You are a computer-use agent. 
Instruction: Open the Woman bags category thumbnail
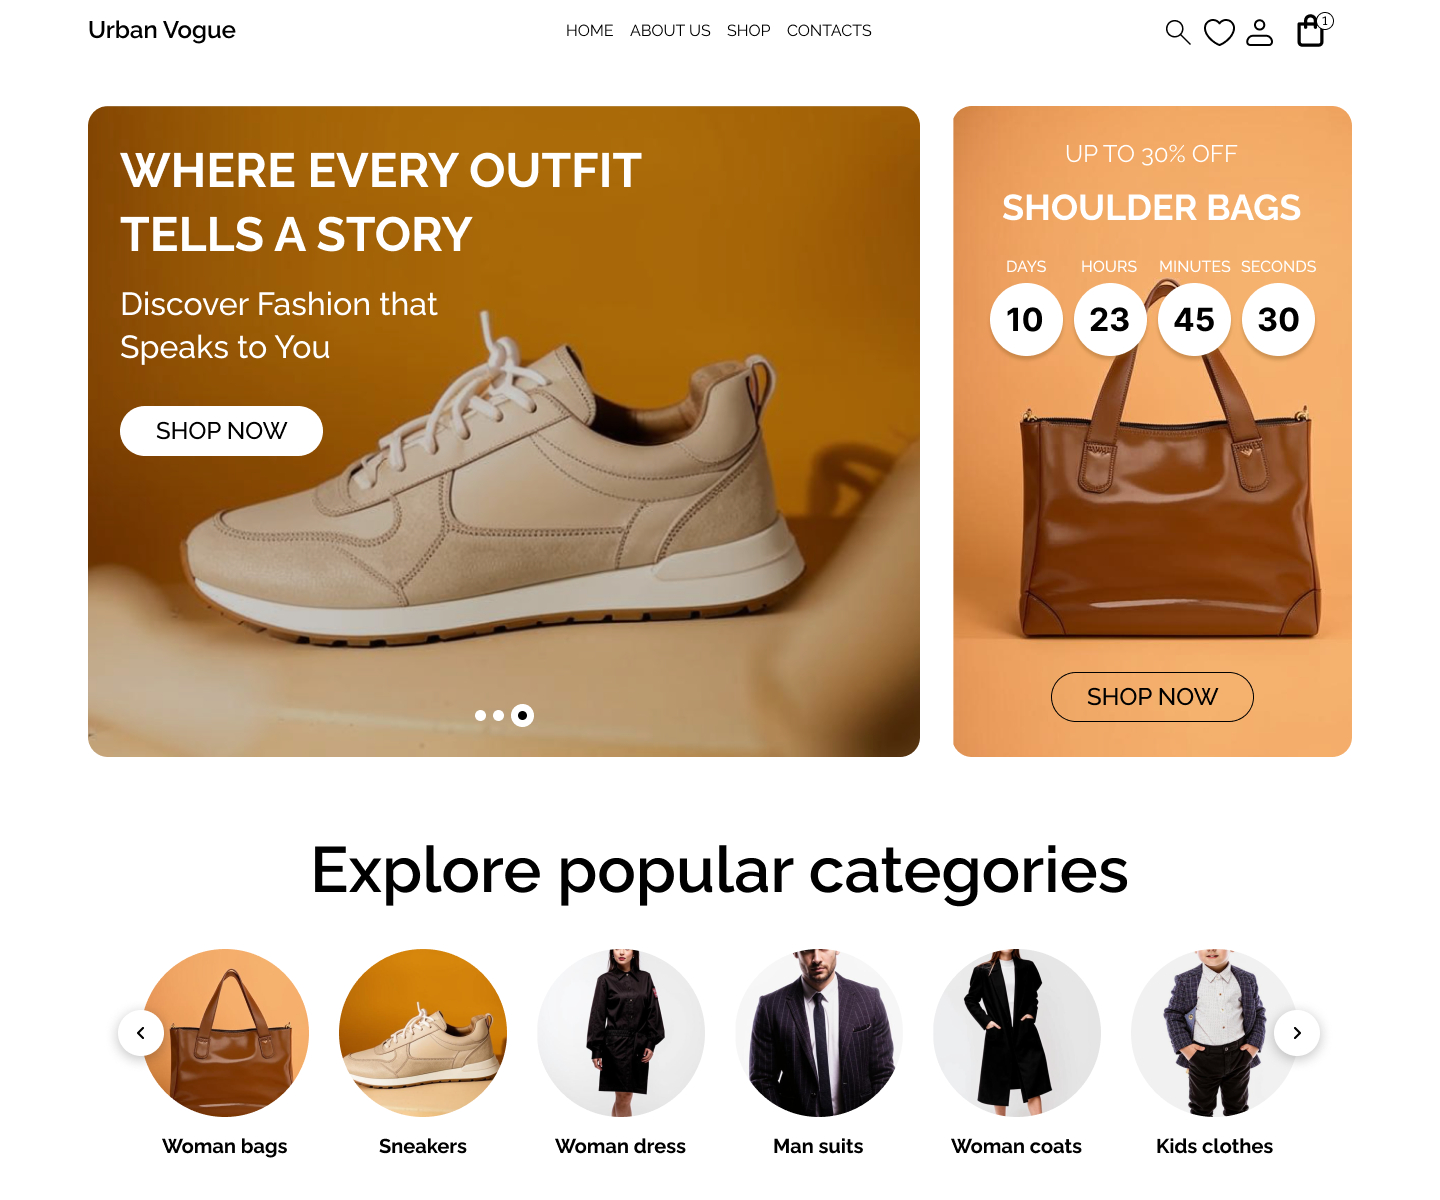click(225, 1033)
